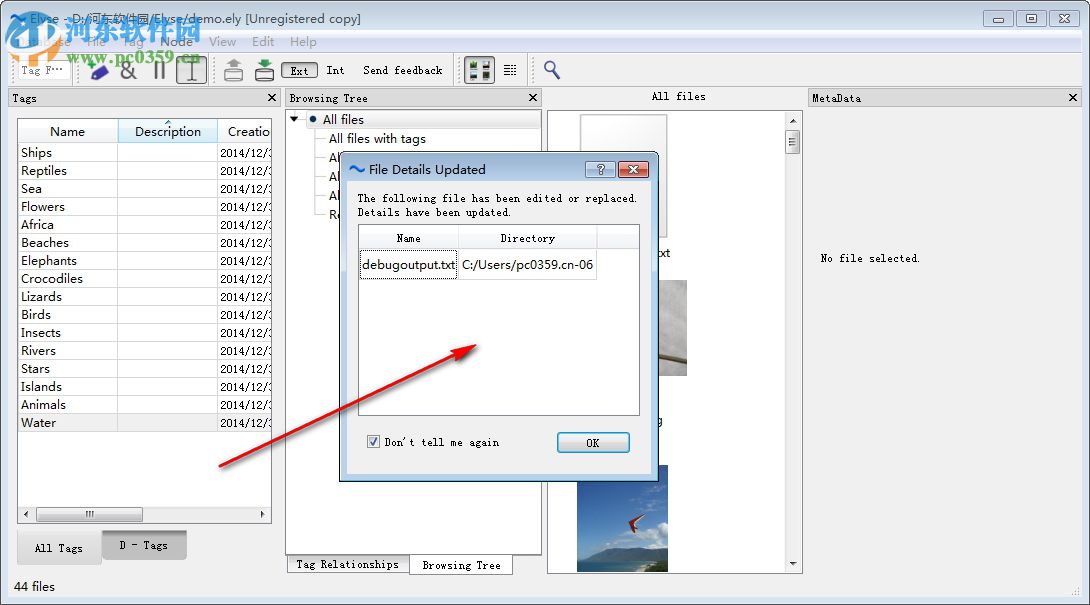
Task: Close the Tags panel
Action: pyautogui.click(x=272, y=97)
